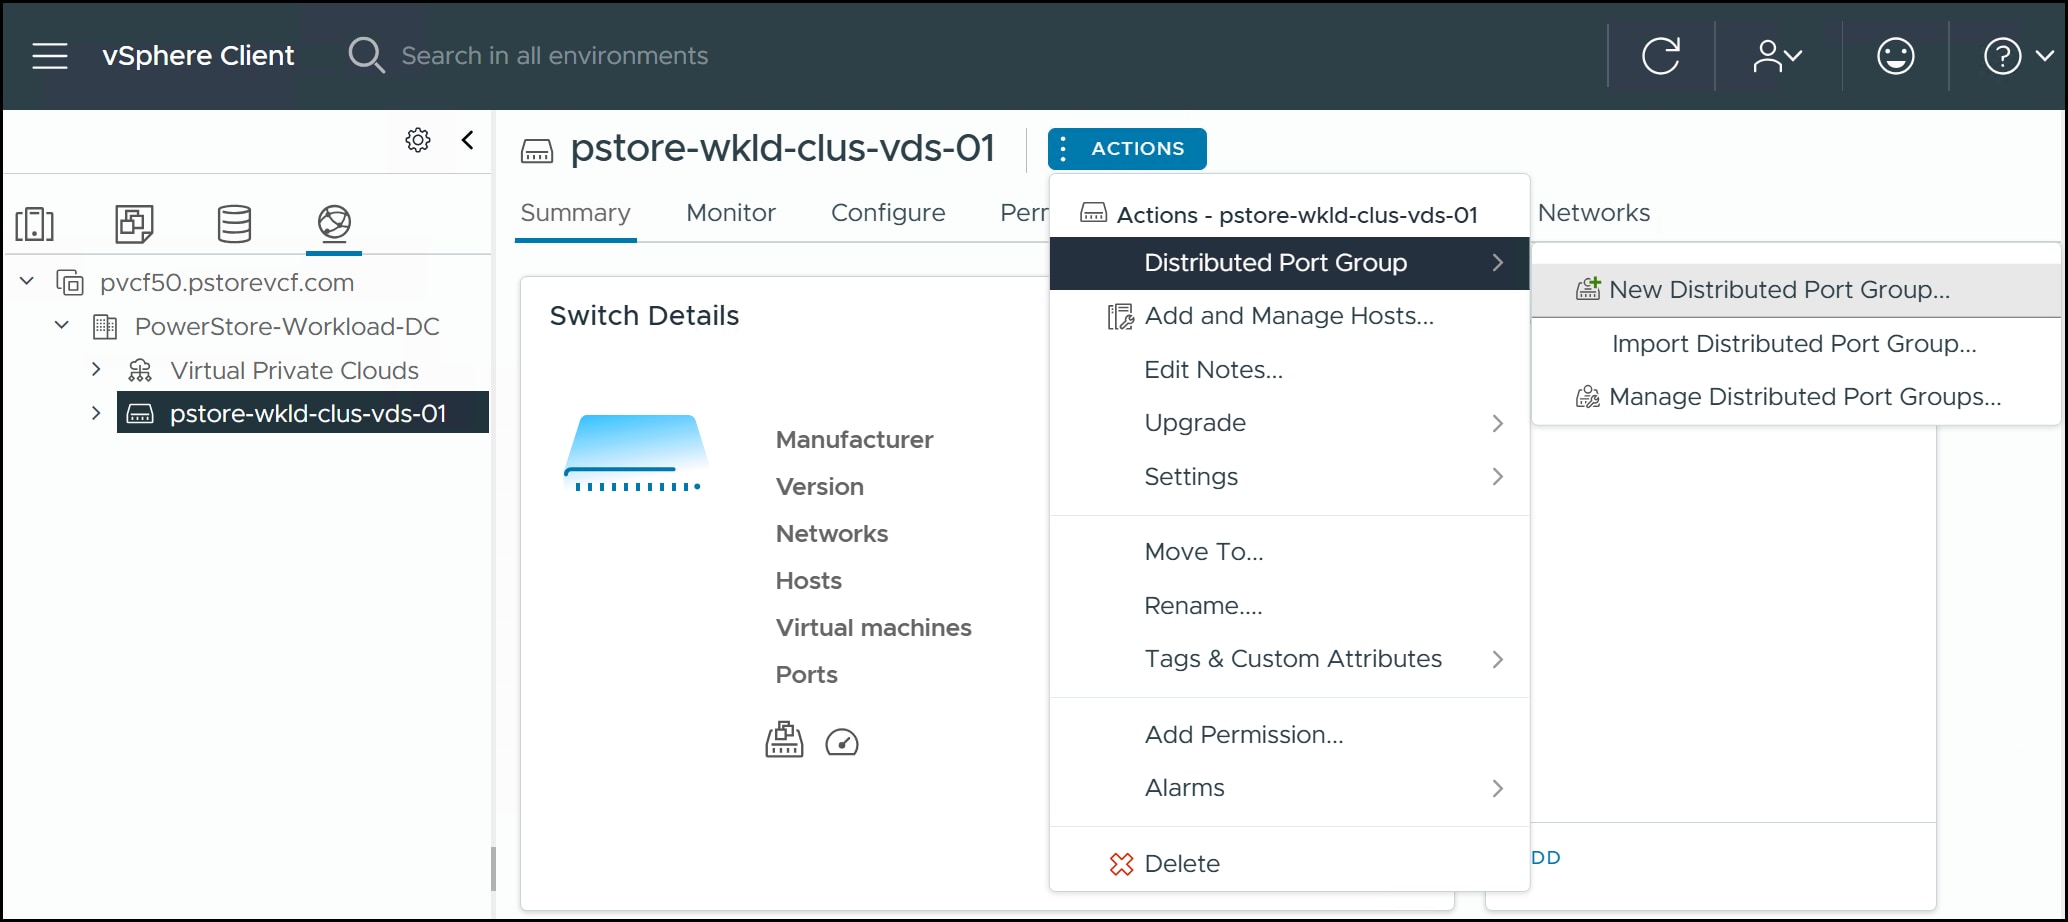Open the Settings submenu
Viewport: 2068px width, 922px height.
pos(1290,477)
